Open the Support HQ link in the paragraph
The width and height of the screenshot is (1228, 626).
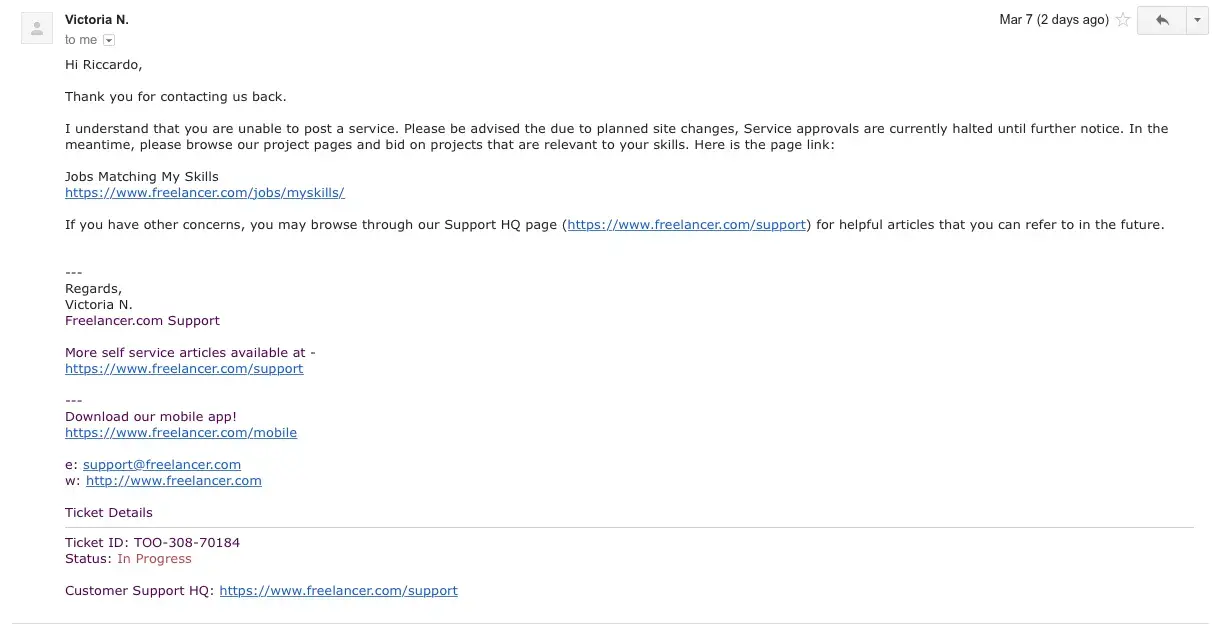click(x=686, y=225)
